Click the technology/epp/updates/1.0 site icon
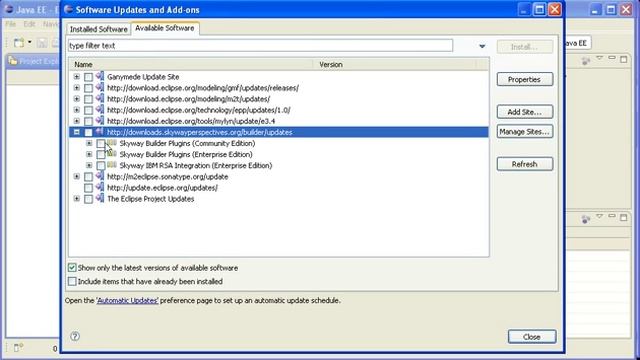Viewport: 640px width, 360px height. pyautogui.click(x=100, y=109)
